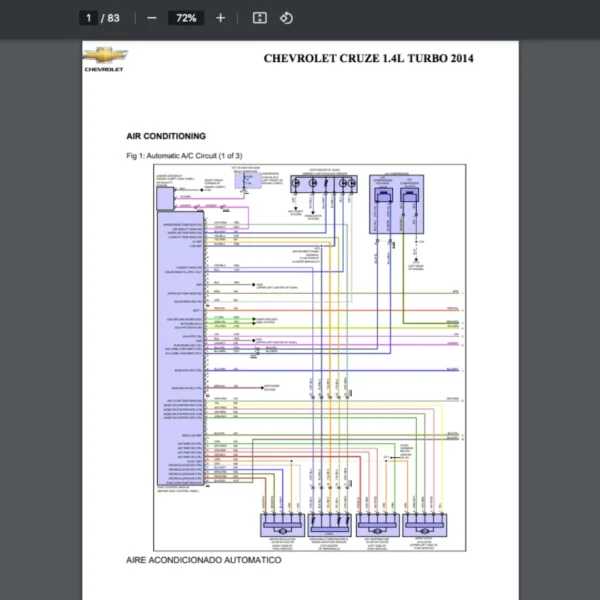Image resolution: width=600 pixels, height=600 pixels.
Task: Click the zoom in plus button
Action: click(x=221, y=18)
